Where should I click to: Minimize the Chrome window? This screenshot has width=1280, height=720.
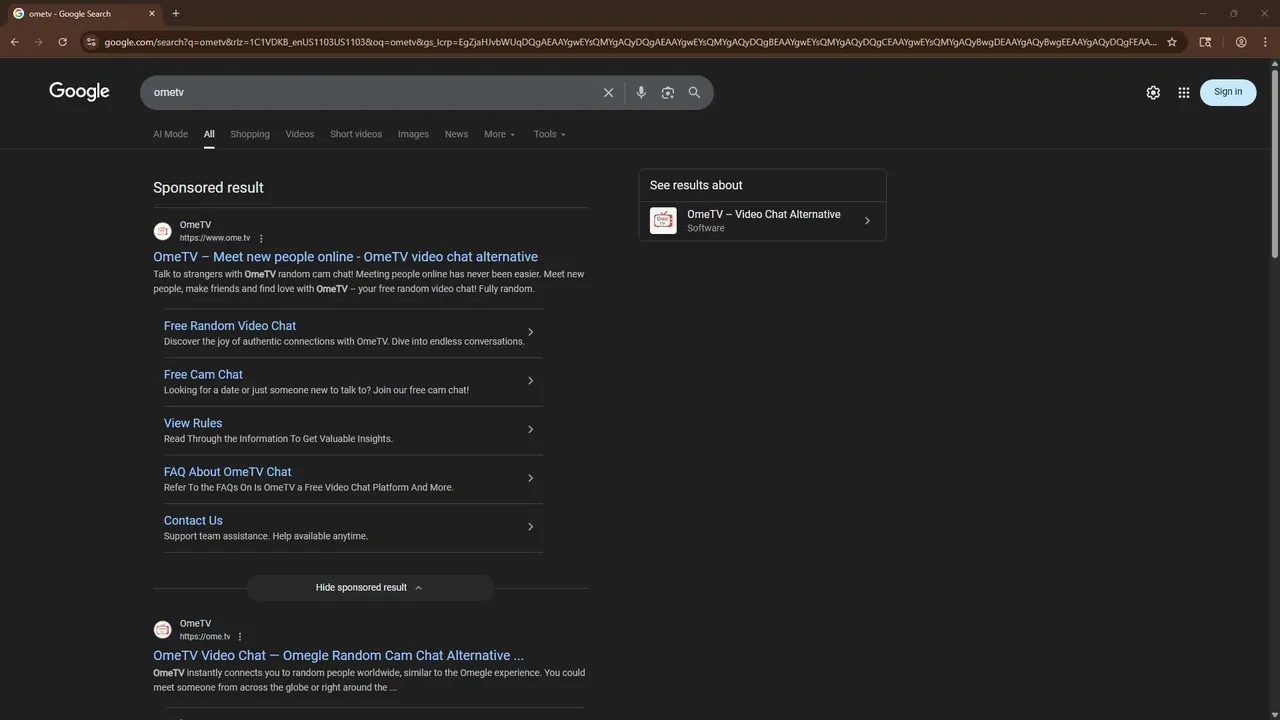(1203, 13)
